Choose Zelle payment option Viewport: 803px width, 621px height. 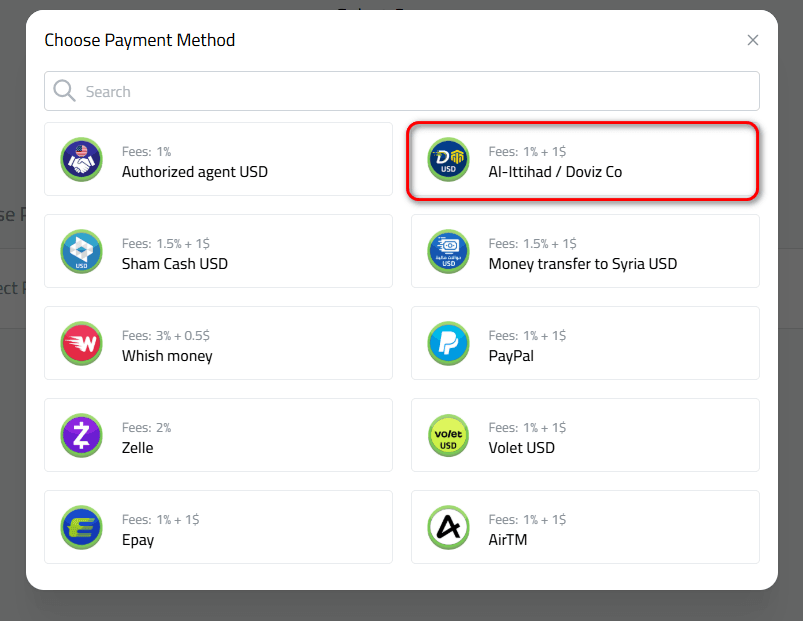[x=218, y=435]
